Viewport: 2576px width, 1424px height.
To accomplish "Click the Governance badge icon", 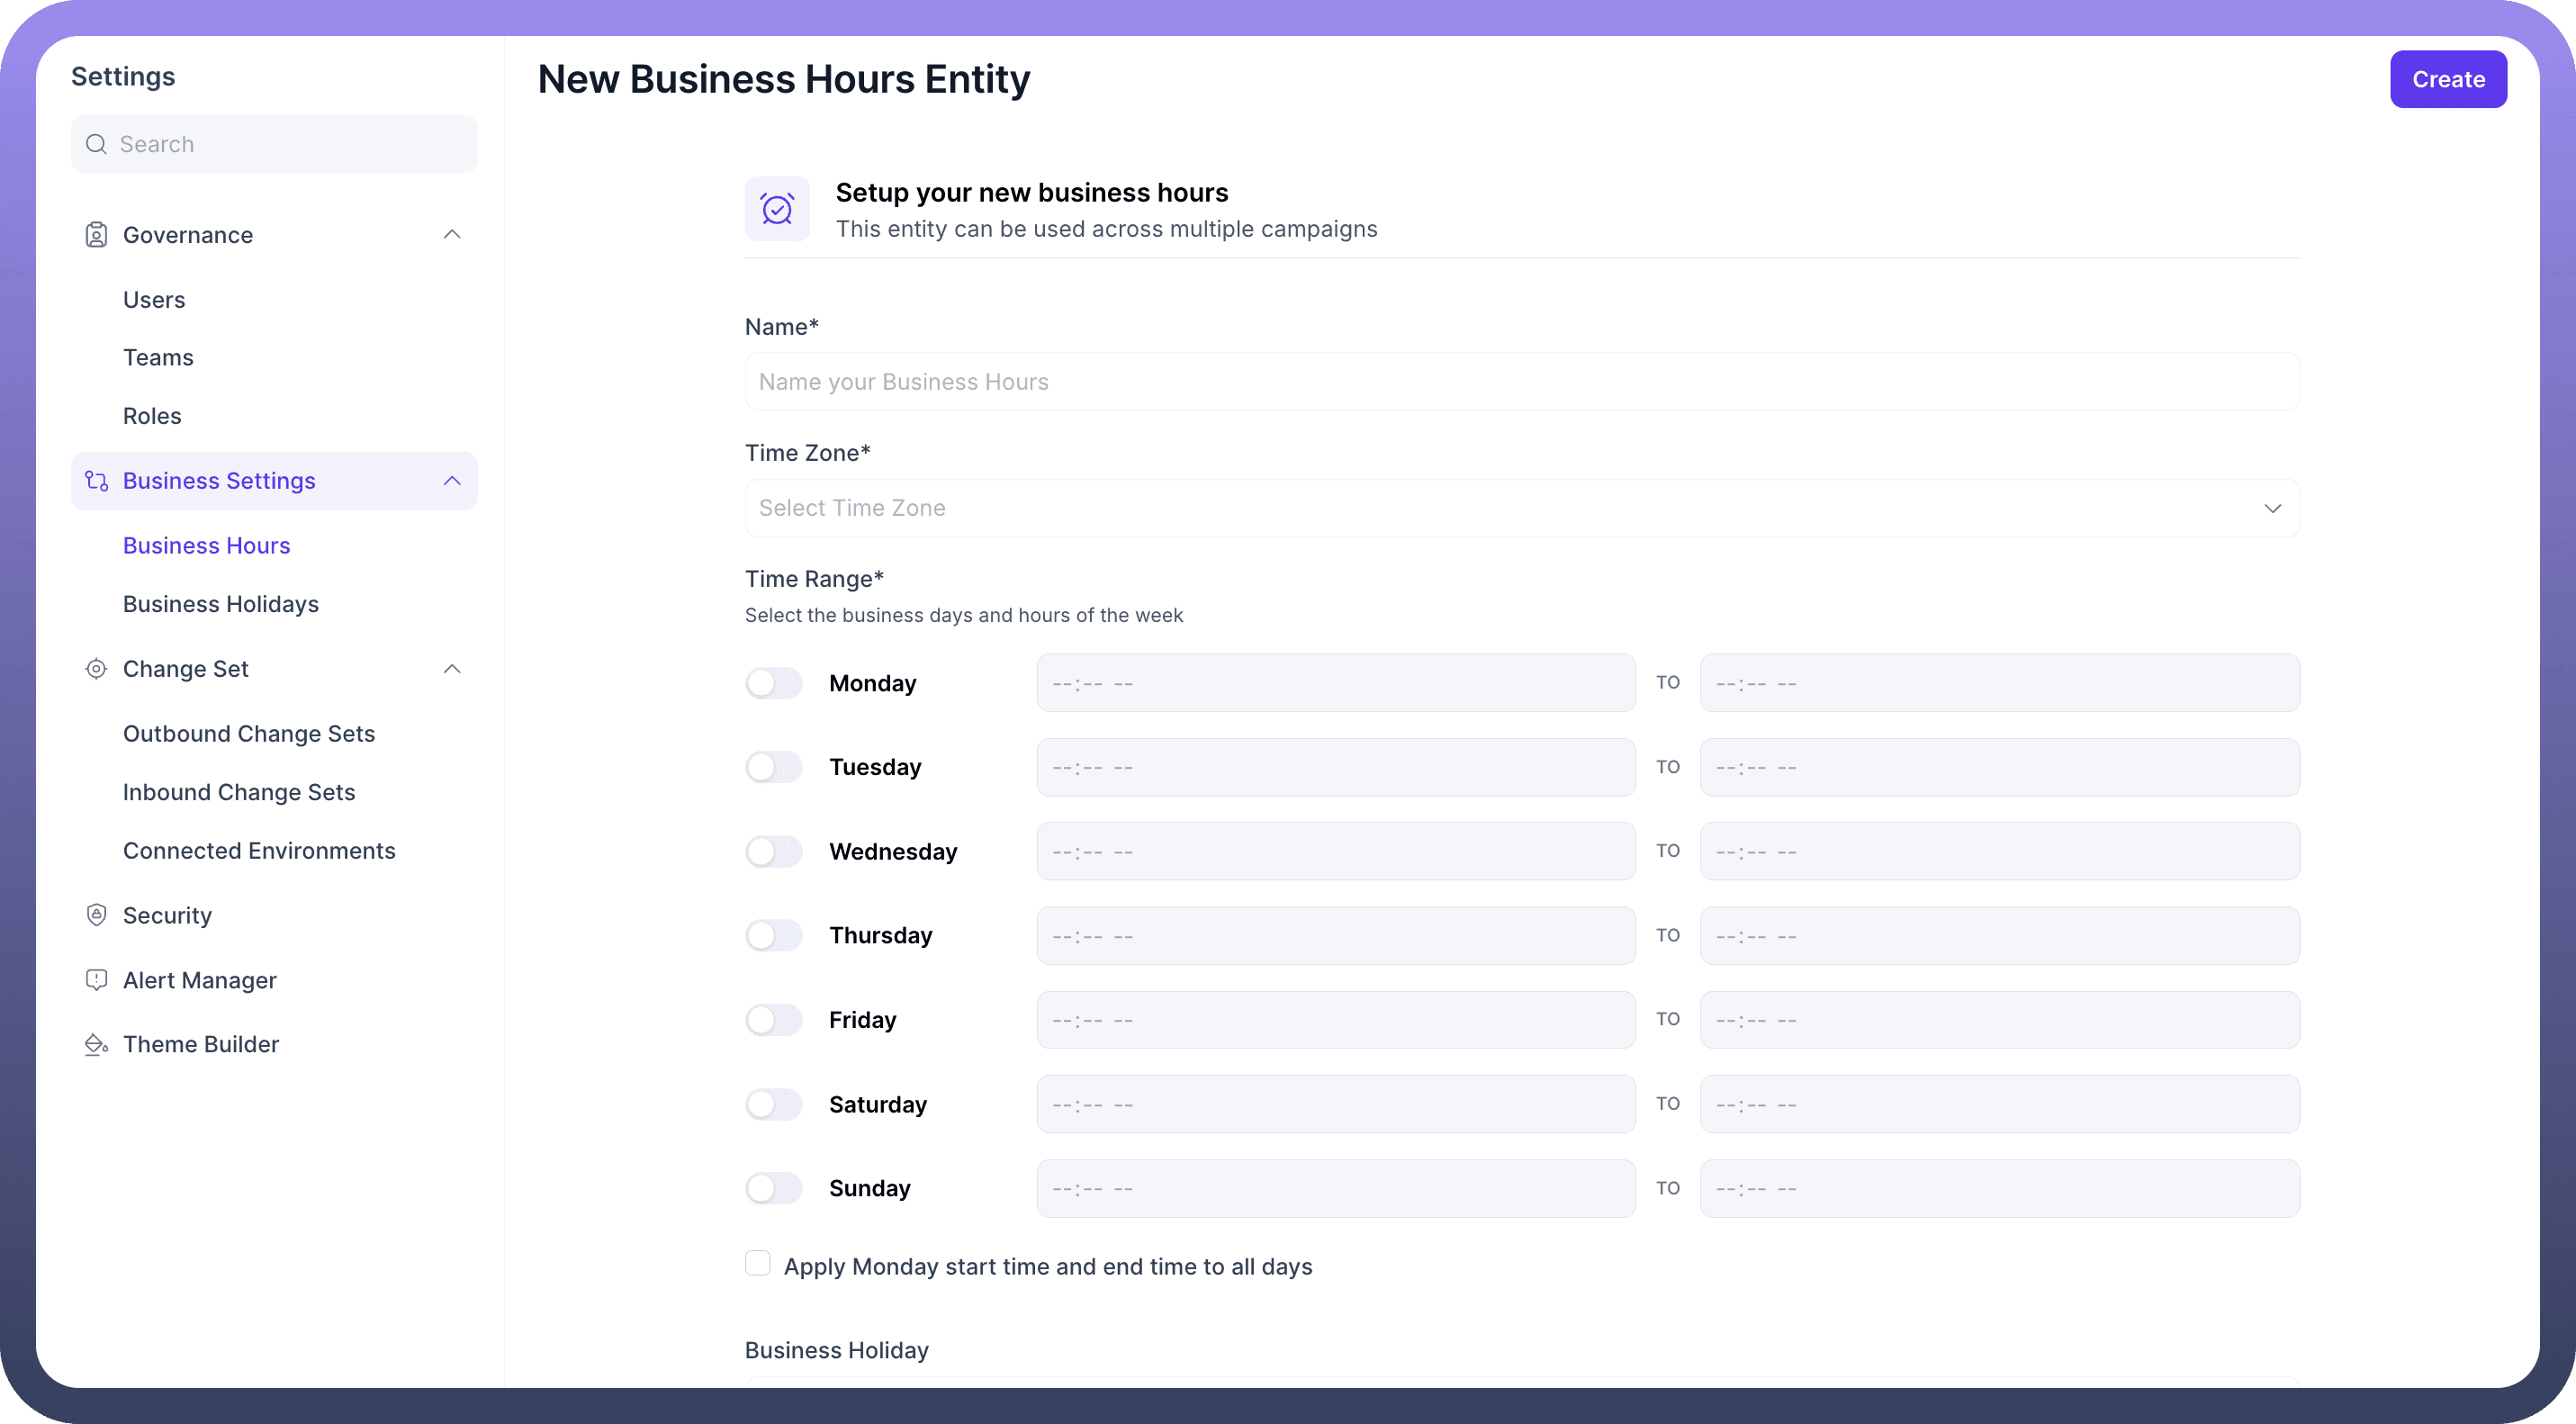I will 96,235.
